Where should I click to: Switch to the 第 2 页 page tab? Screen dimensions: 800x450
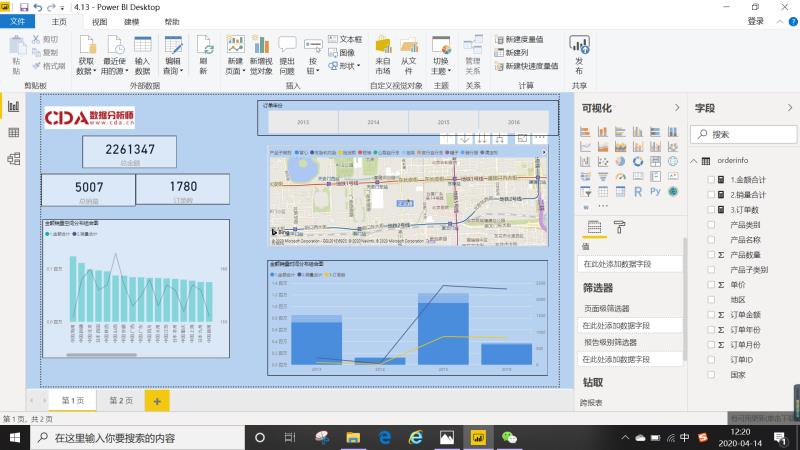tap(120, 400)
